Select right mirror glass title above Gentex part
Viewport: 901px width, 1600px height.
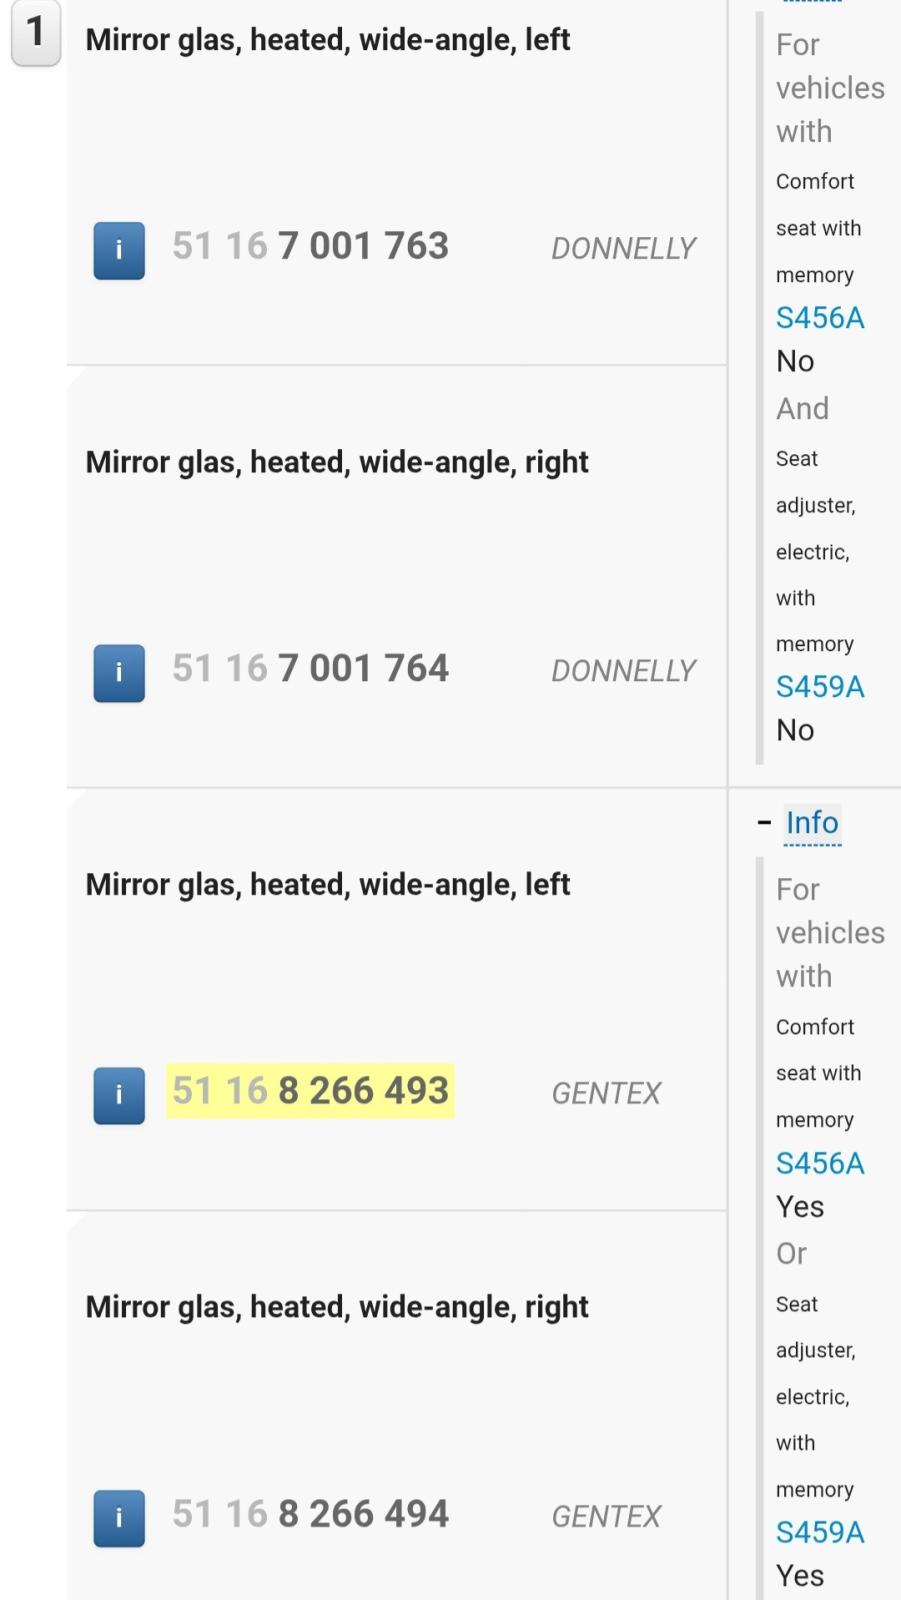tap(337, 1307)
